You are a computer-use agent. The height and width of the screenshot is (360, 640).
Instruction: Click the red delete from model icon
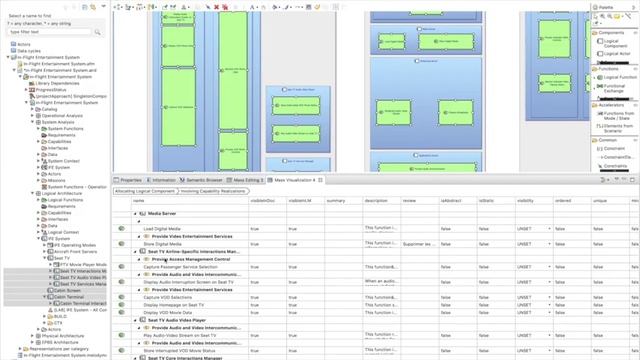tap(216, 7)
